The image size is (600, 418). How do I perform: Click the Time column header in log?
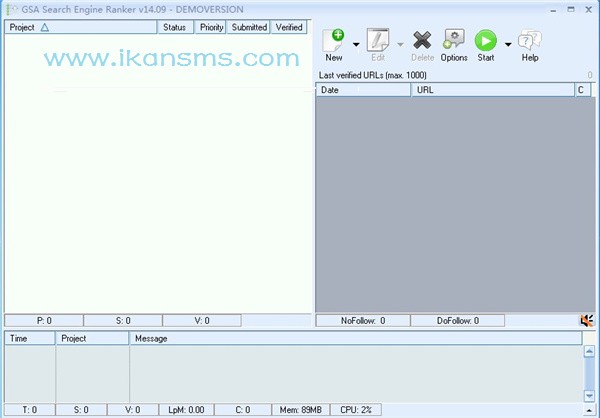pyautogui.click(x=30, y=338)
